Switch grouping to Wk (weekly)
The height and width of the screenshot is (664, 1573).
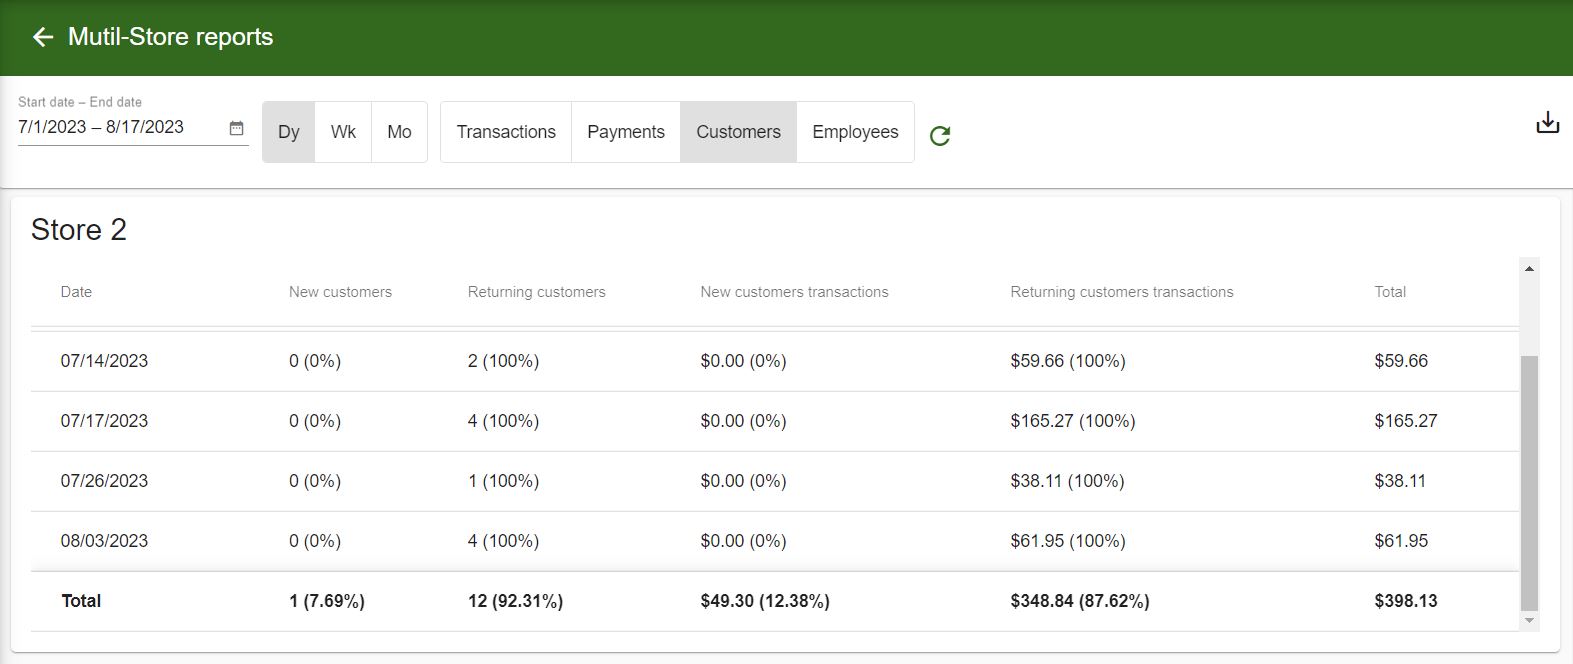(343, 132)
